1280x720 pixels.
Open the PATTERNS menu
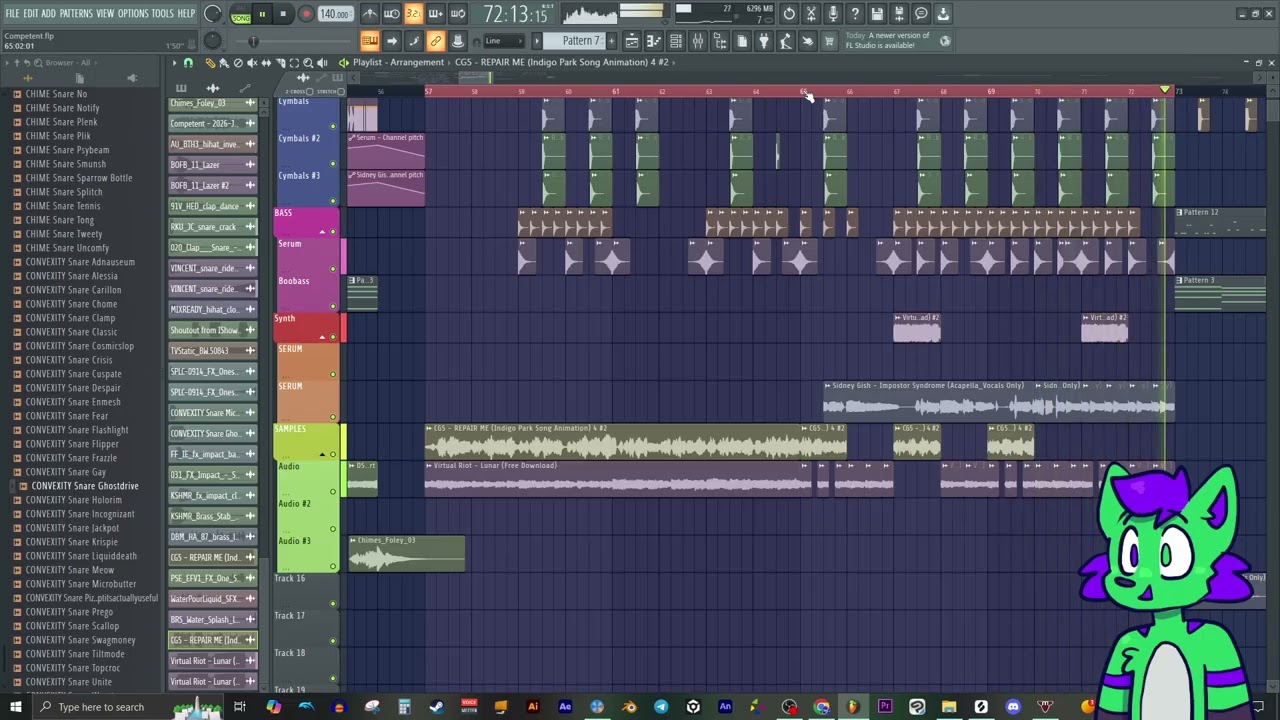(76, 14)
